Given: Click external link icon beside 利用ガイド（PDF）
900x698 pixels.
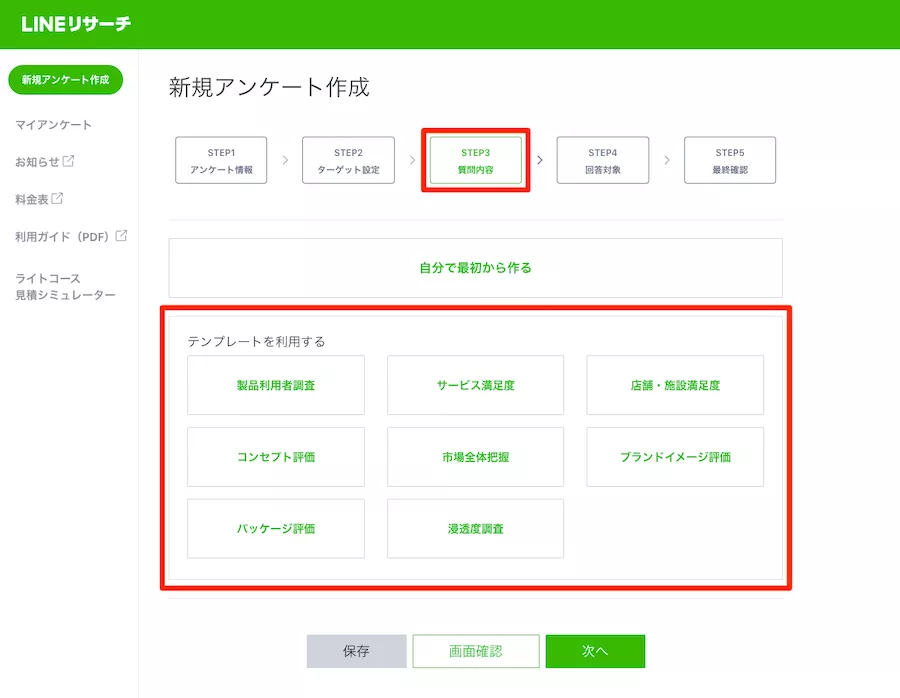Looking at the screenshot, I should tap(121, 237).
